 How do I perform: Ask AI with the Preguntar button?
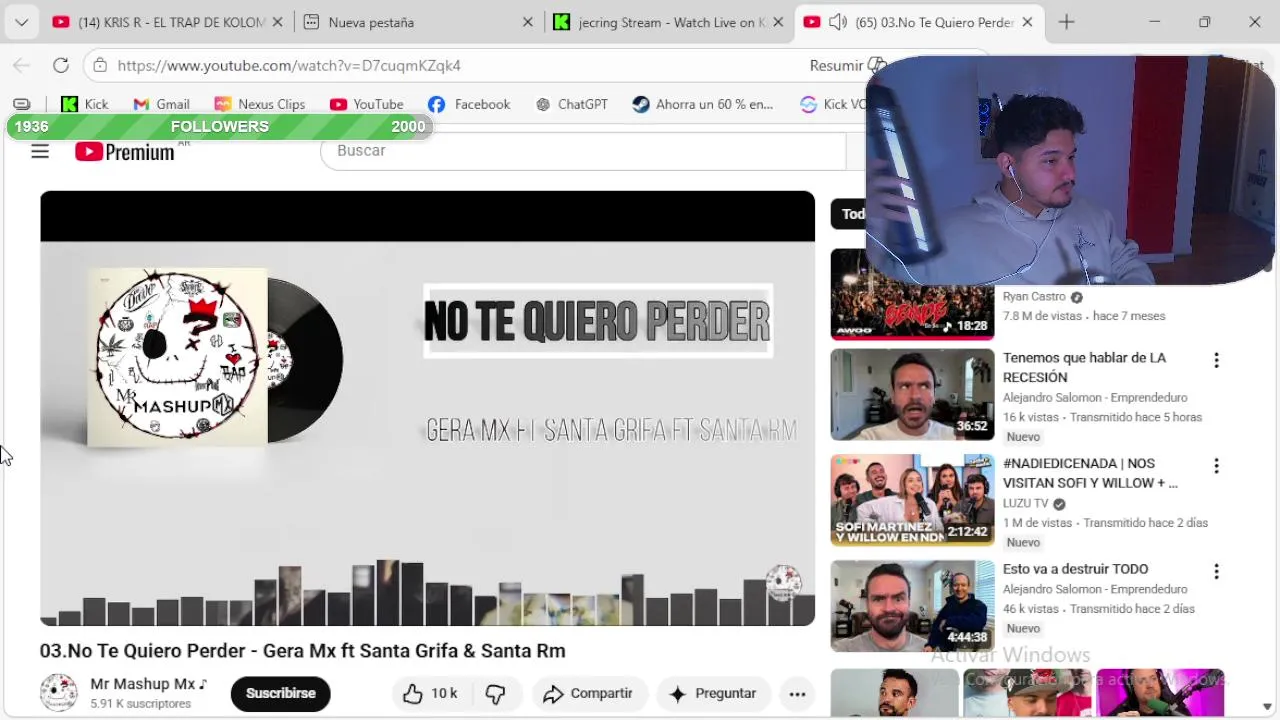(x=713, y=693)
